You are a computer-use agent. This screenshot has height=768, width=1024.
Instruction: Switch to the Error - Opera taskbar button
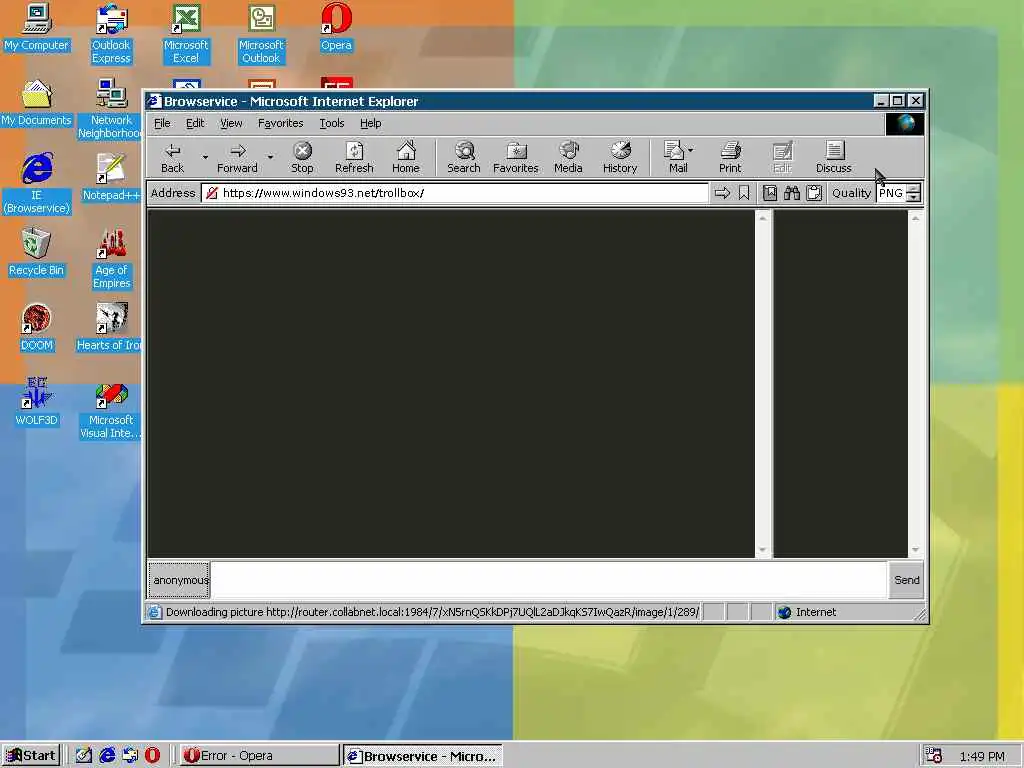pyautogui.click(x=259, y=756)
